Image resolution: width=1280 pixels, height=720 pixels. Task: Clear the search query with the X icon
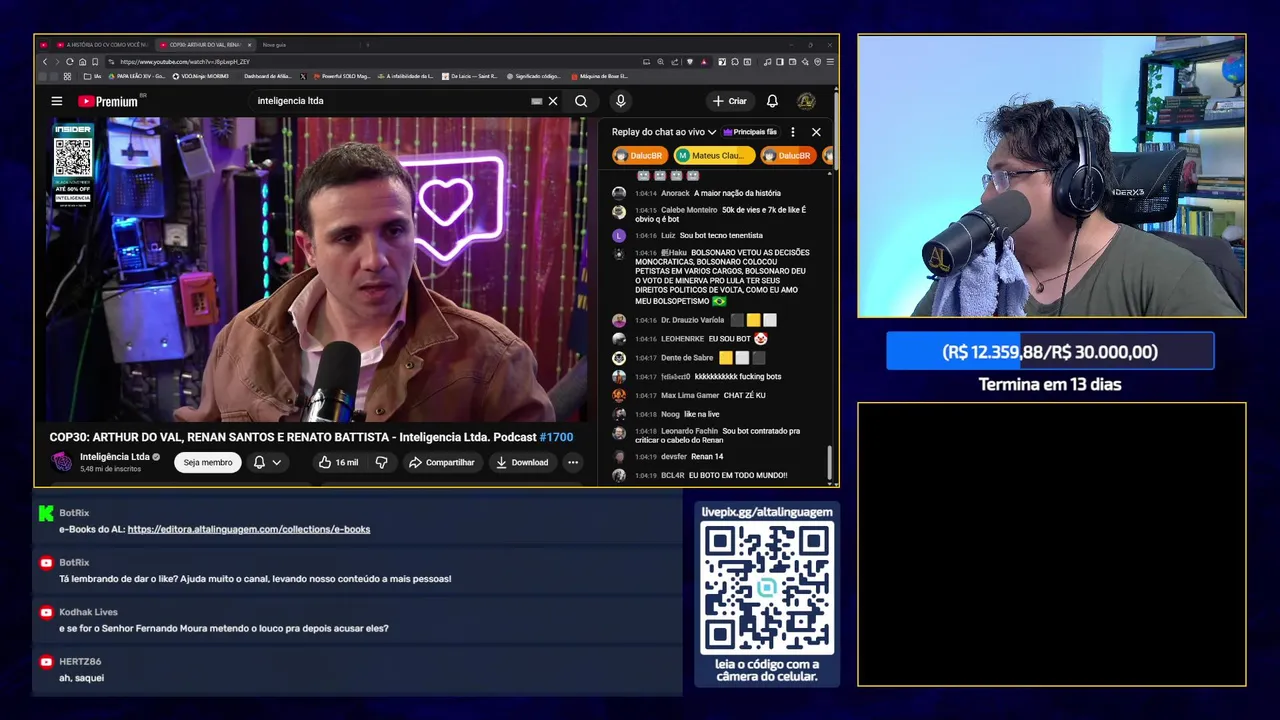coord(553,101)
